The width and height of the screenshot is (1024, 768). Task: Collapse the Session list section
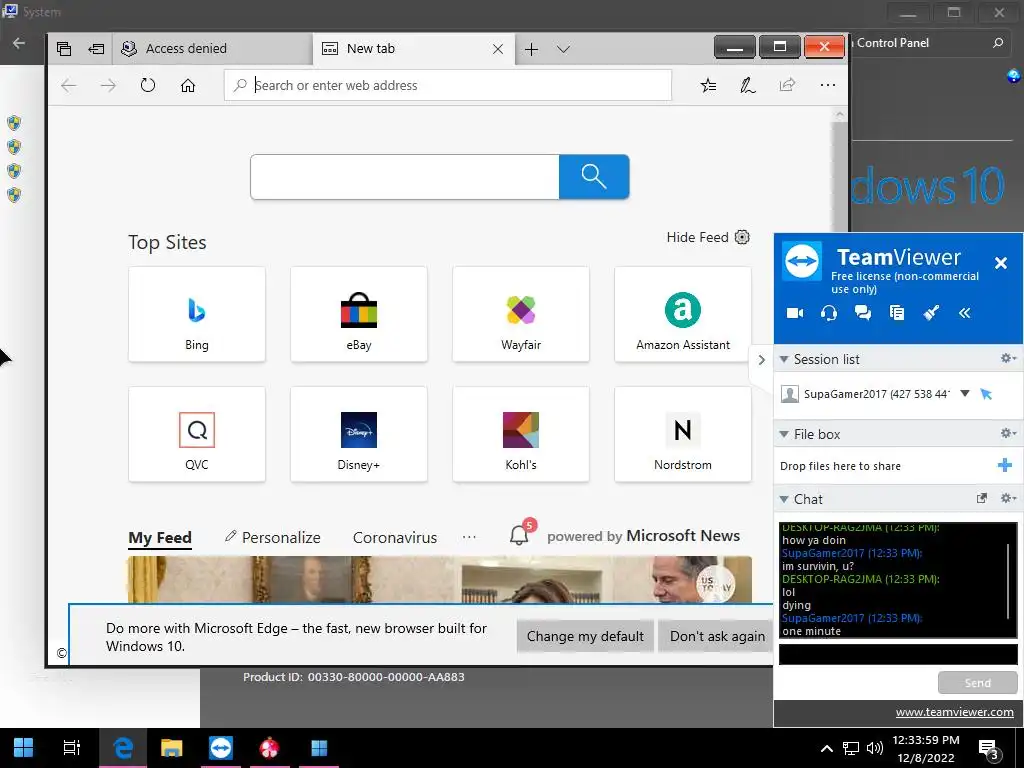click(x=784, y=359)
